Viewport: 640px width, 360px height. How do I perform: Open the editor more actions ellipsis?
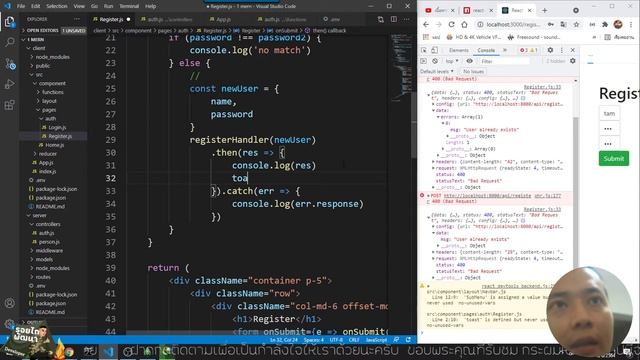(406, 19)
